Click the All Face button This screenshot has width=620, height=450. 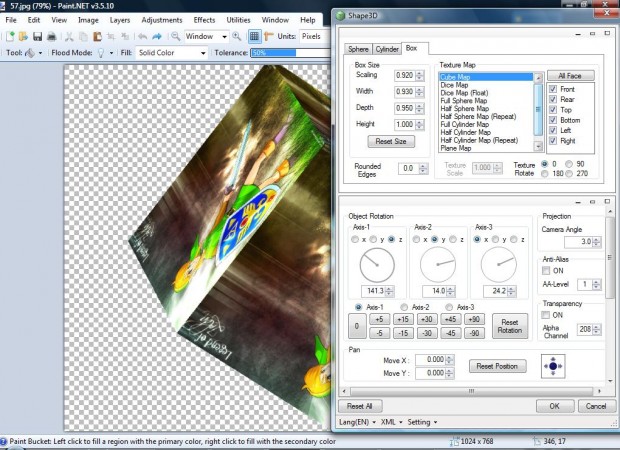pos(571,76)
